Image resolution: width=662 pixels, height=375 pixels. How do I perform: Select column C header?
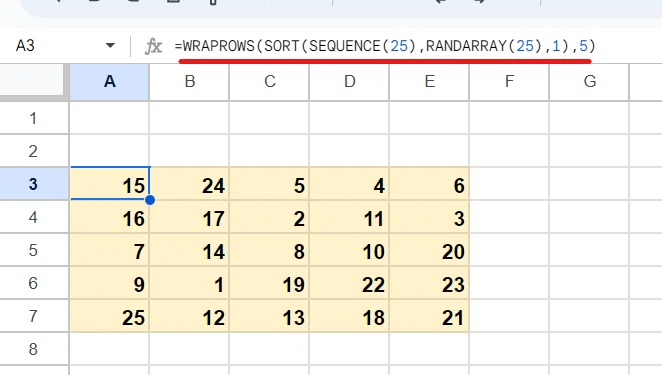pyautogui.click(x=269, y=82)
